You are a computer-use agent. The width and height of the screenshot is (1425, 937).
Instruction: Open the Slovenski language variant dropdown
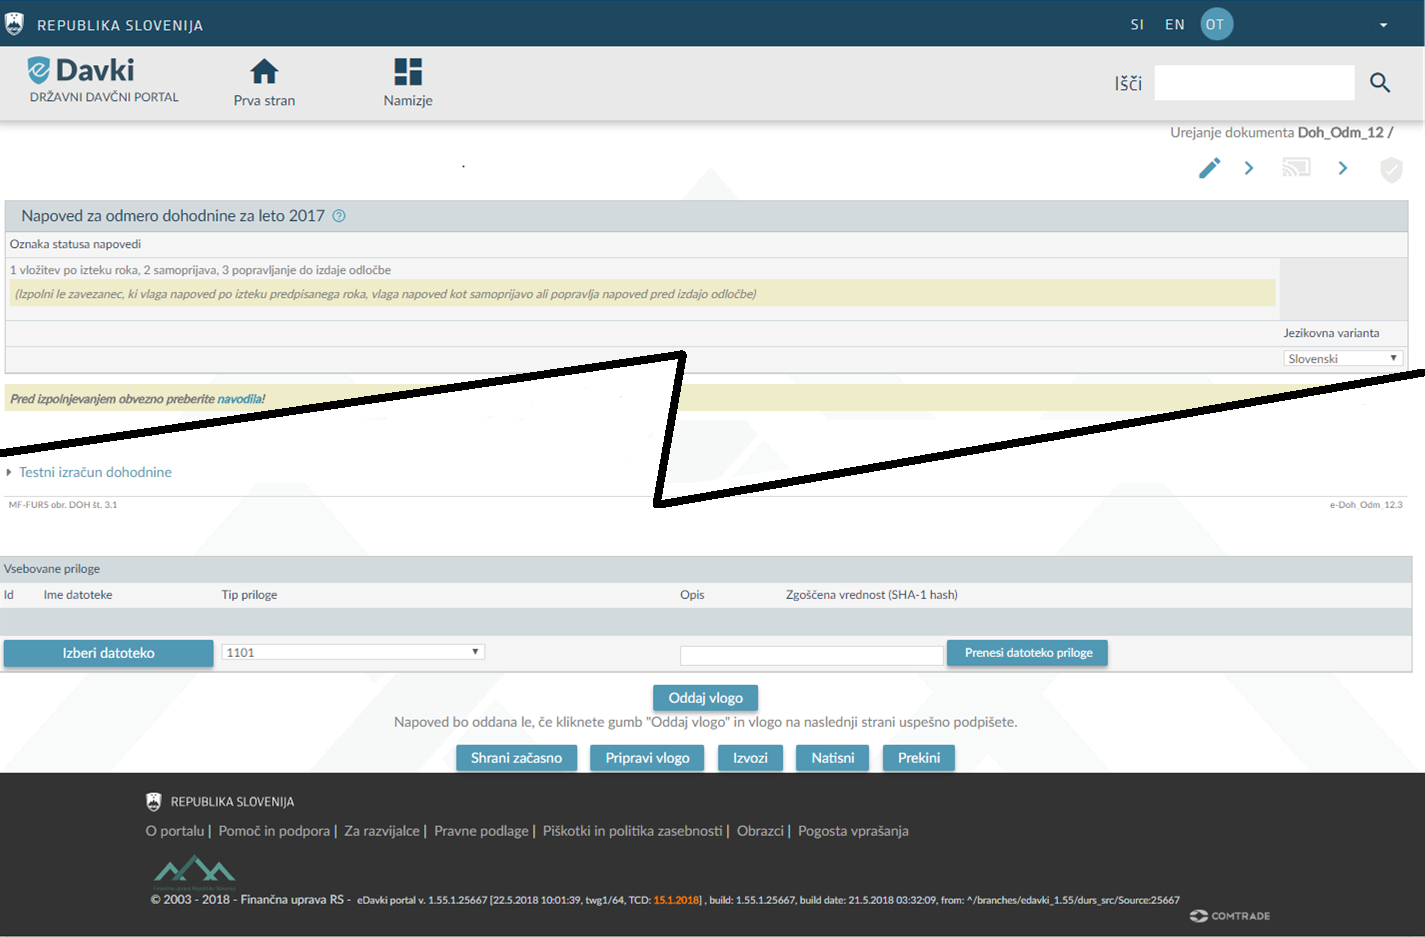click(1343, 359)
